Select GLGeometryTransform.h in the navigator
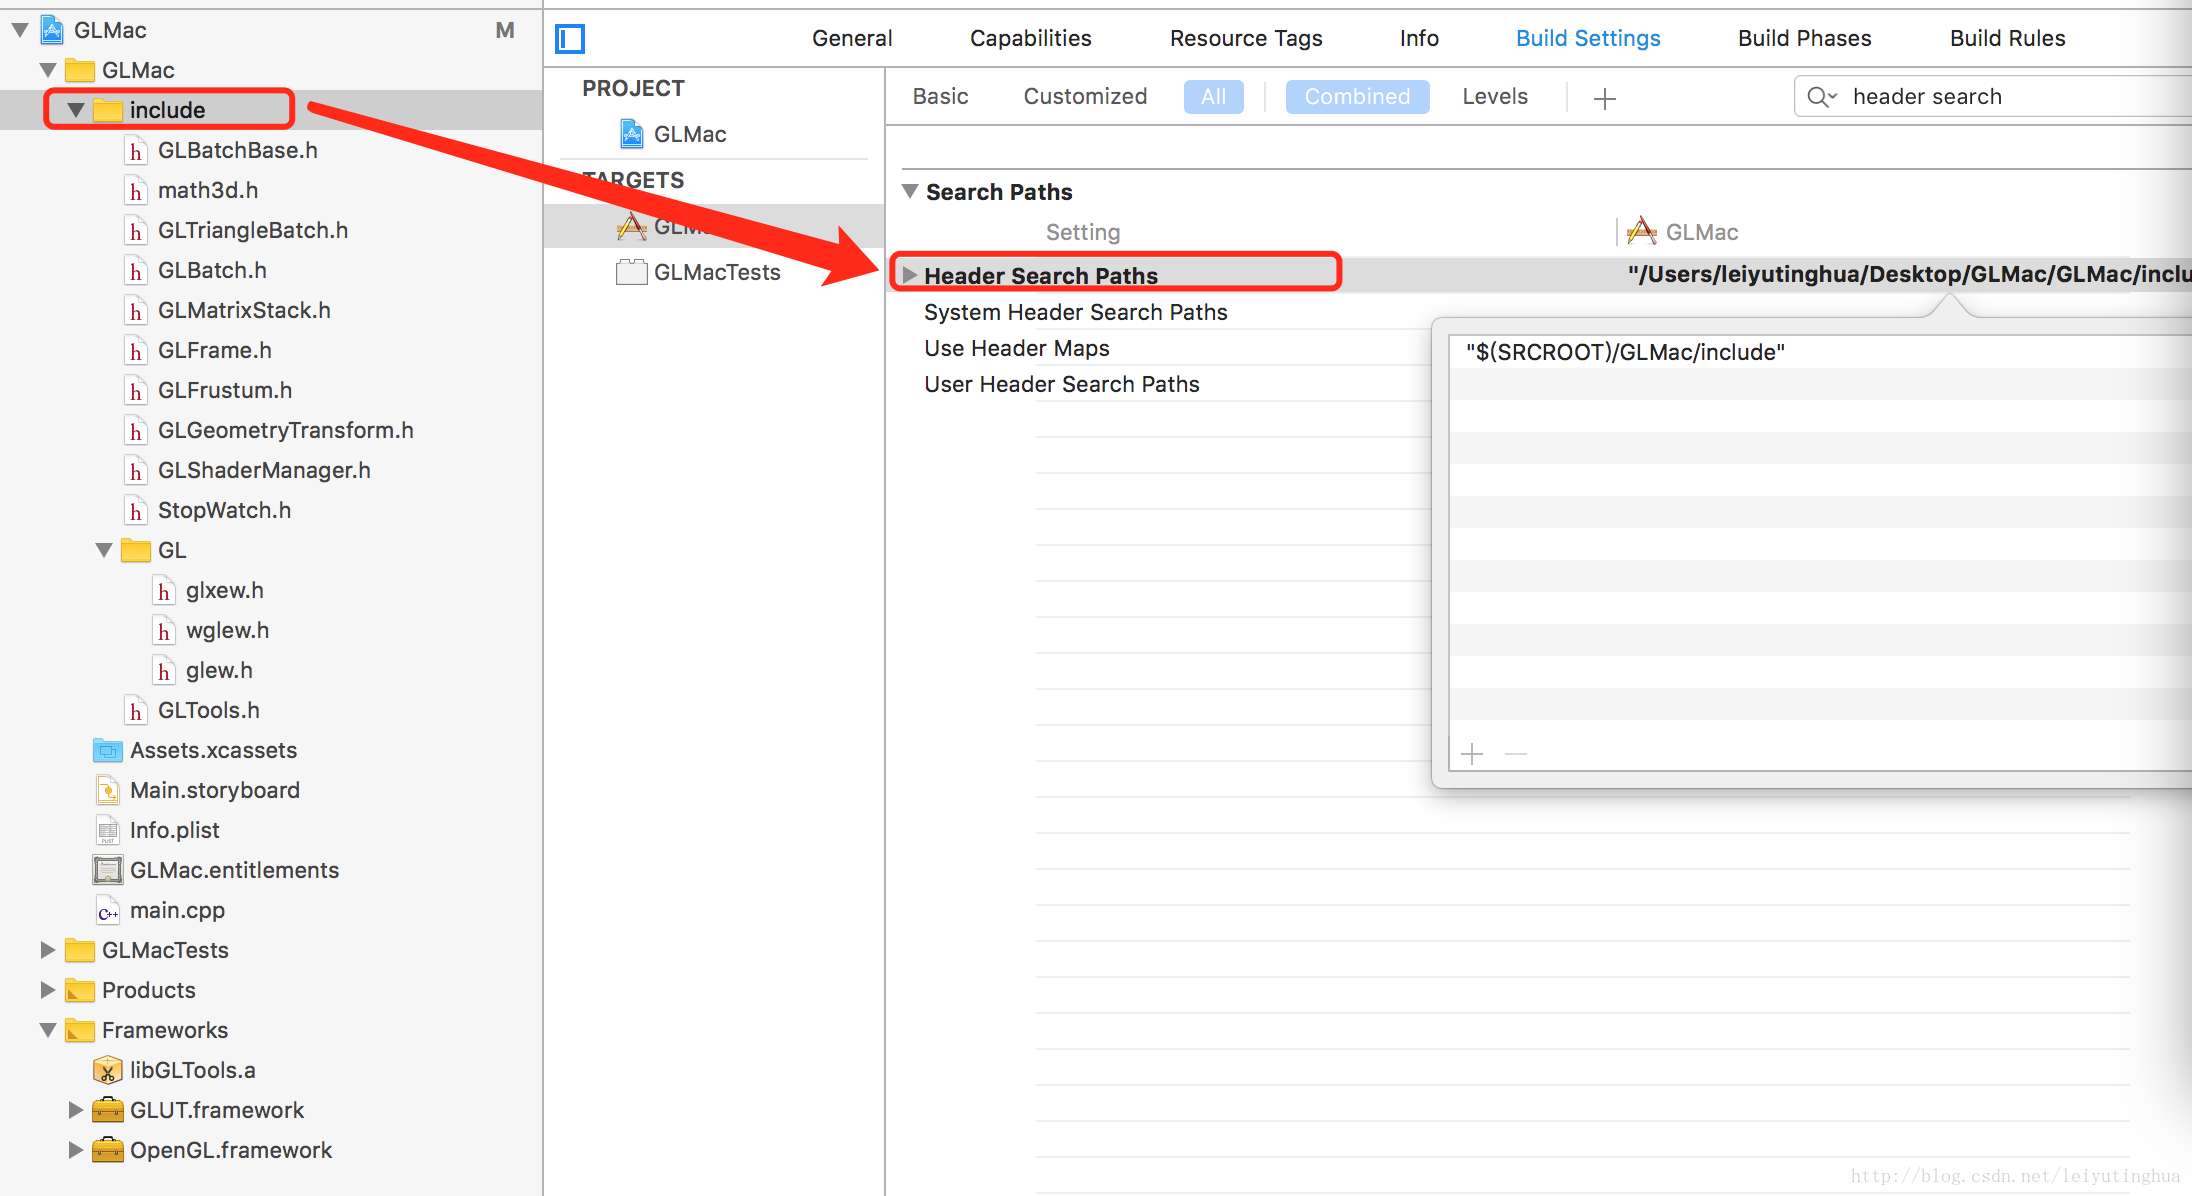2192x1196 pixels. pos(286,431)
